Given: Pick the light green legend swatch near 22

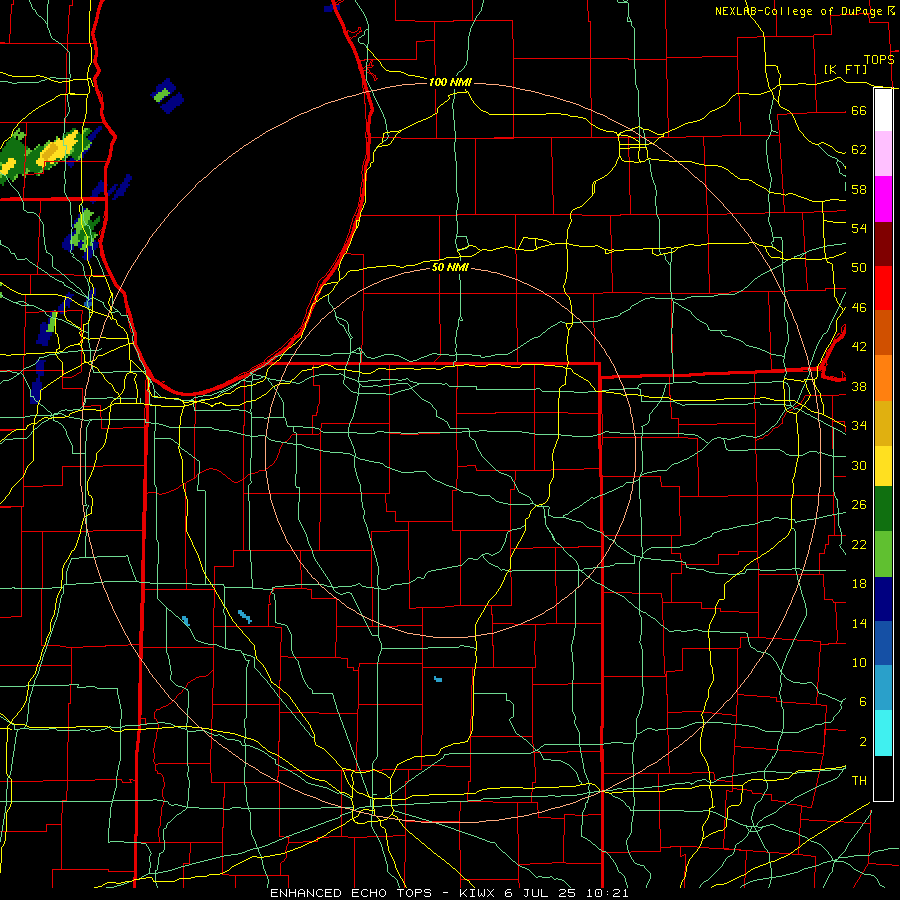Looking at the screenshot, I should tap(883, 554).
